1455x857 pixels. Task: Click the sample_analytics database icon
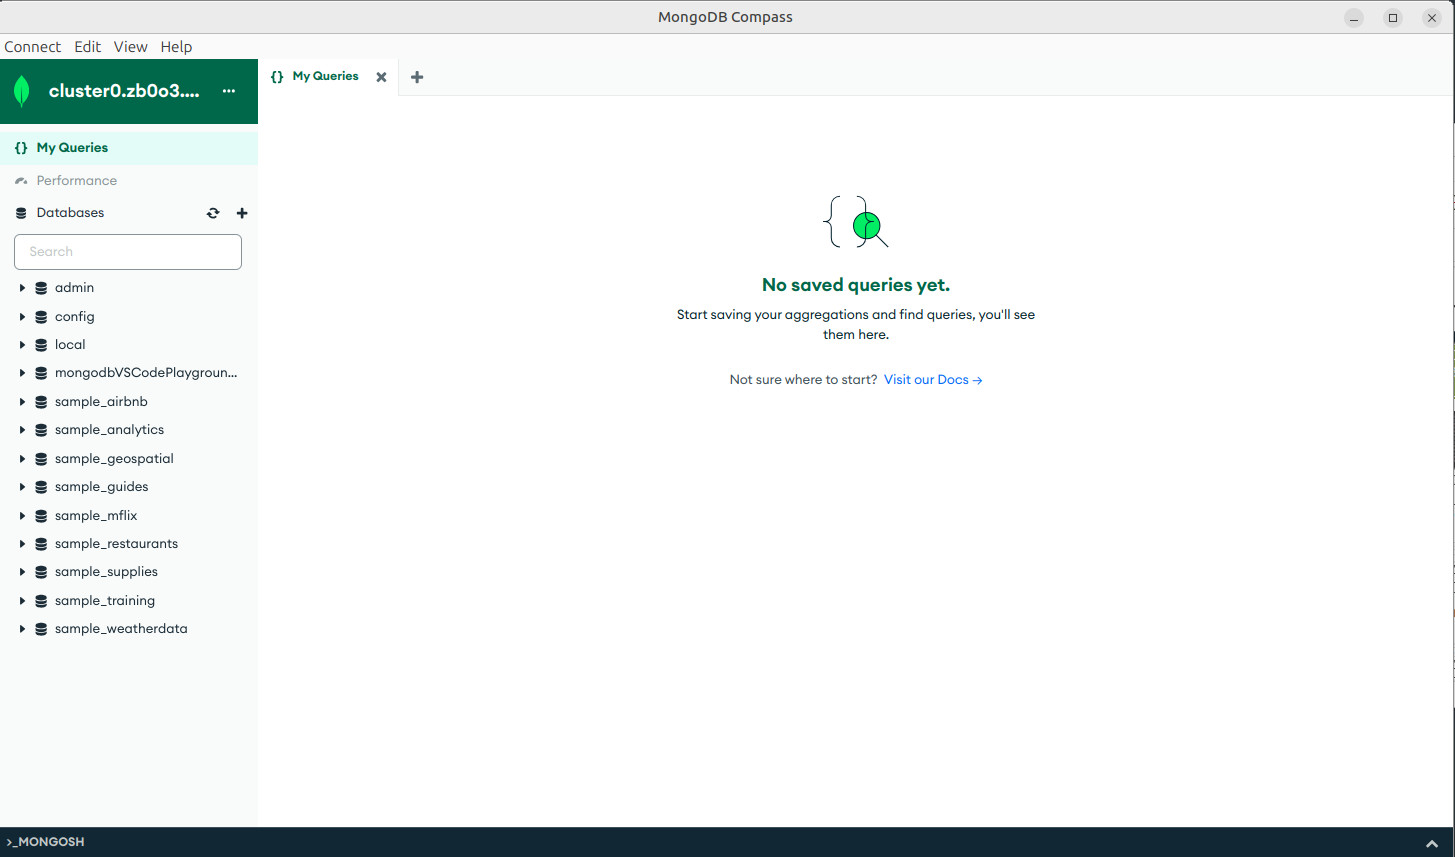(41, 430)
